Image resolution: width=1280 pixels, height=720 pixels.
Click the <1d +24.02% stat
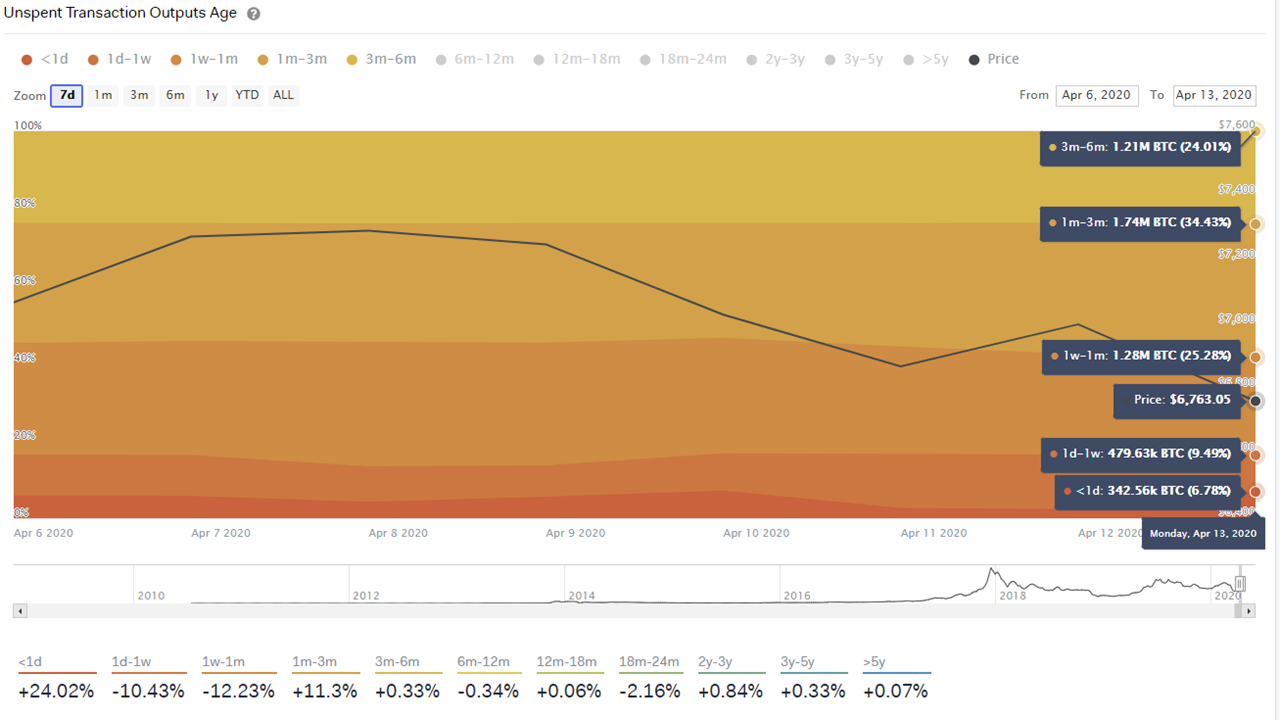point(56,690)
